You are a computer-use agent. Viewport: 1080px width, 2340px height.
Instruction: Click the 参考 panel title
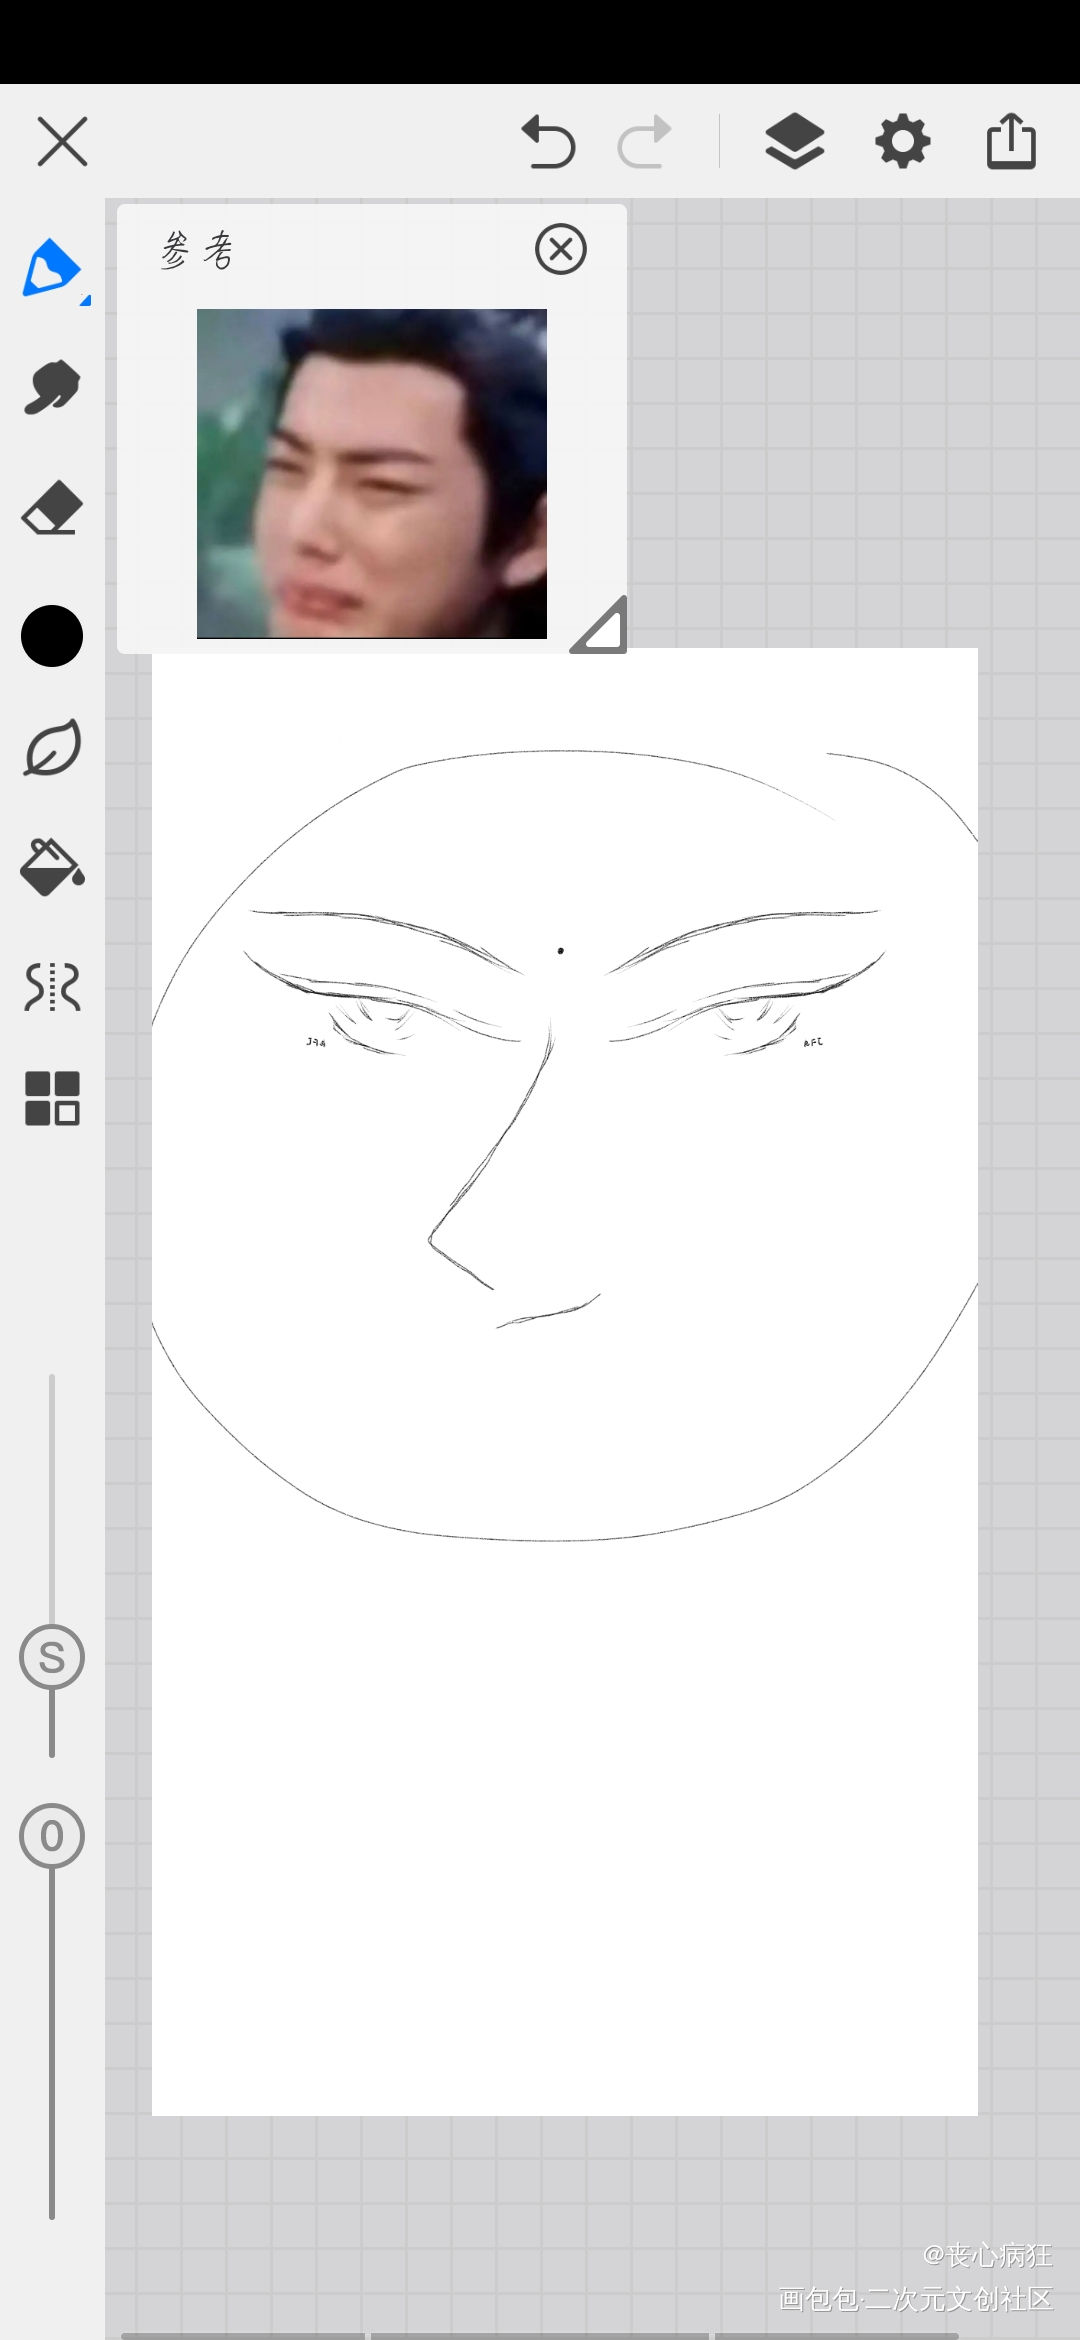coord(197,250)
